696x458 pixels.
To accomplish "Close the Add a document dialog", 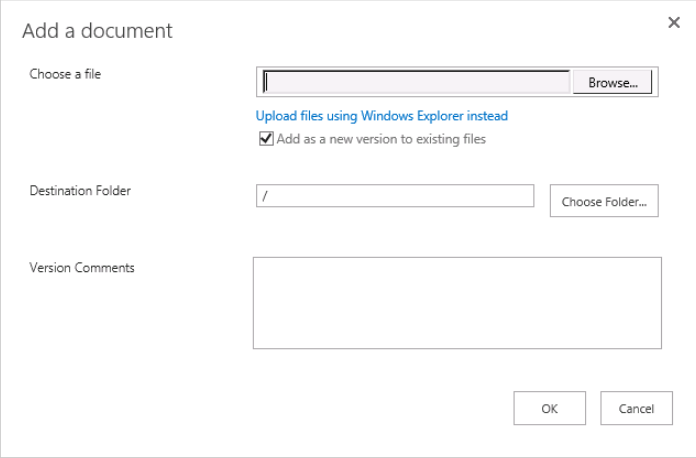I will pyautogui.click(x=674, y=23).
